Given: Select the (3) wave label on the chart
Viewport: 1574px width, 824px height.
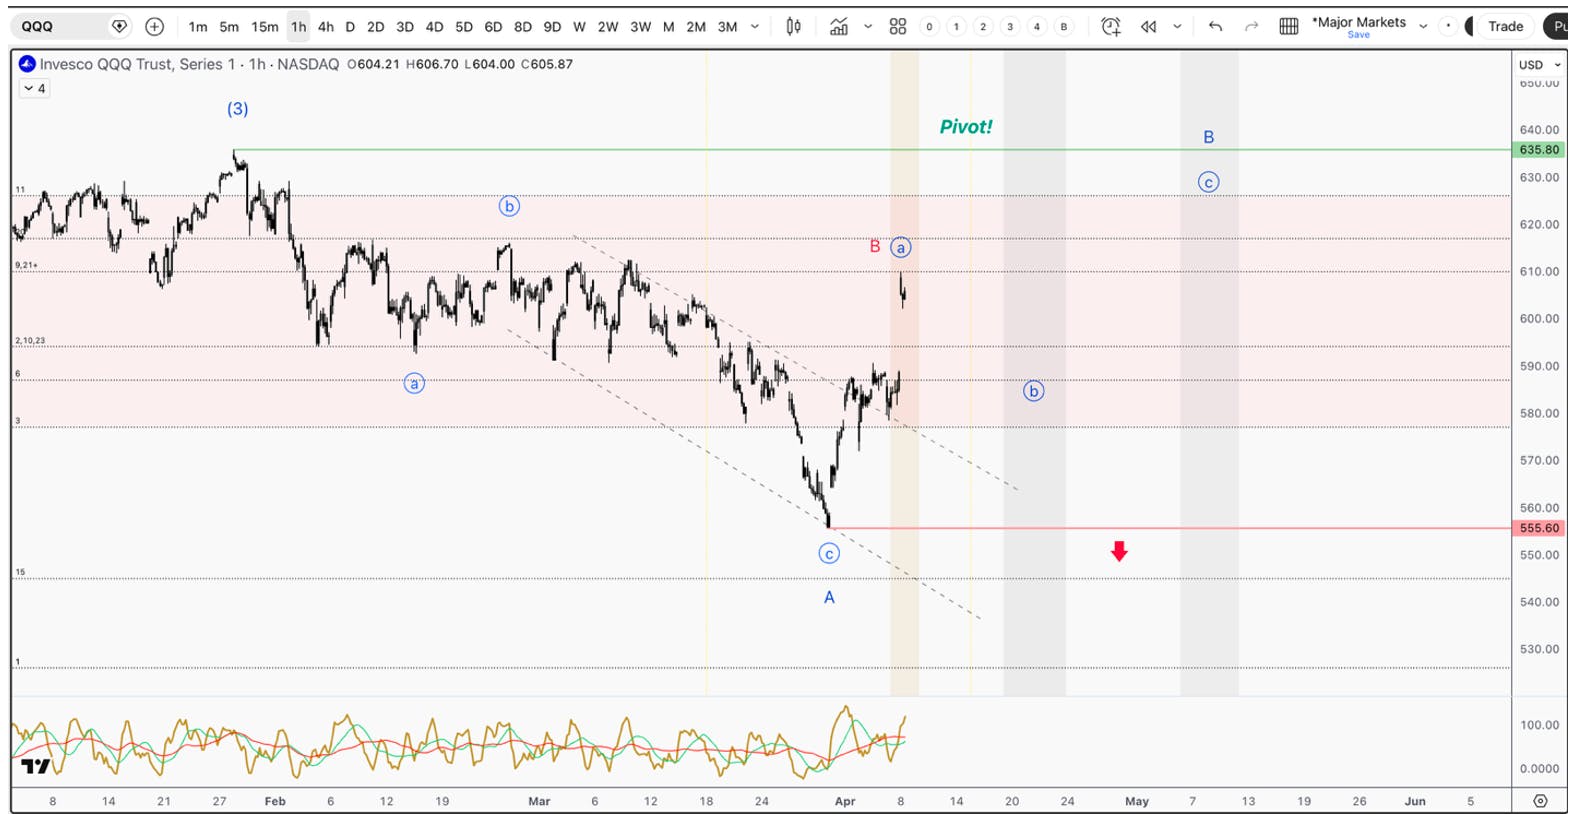Looking at the screenshot, I should pos(237,109).
